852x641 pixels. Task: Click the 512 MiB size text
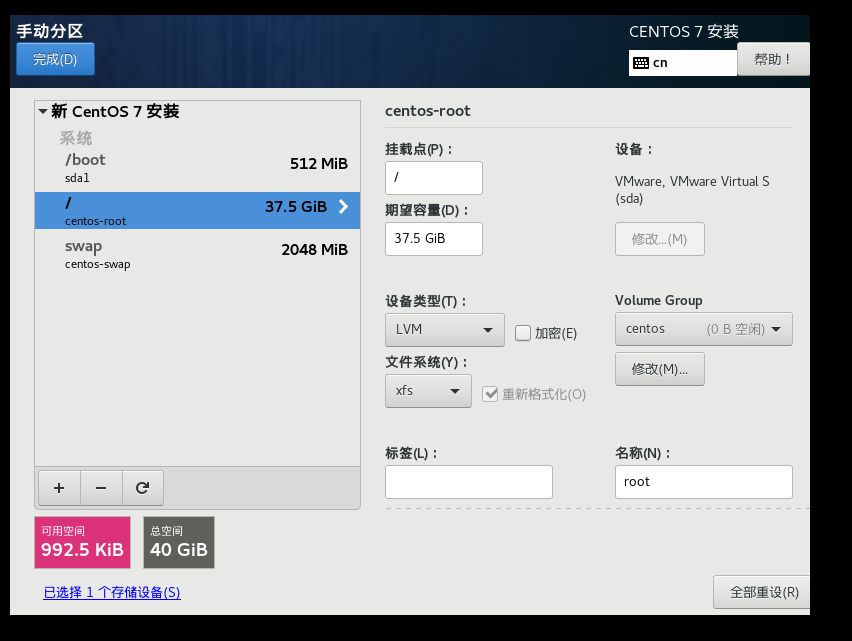point(318,164)
